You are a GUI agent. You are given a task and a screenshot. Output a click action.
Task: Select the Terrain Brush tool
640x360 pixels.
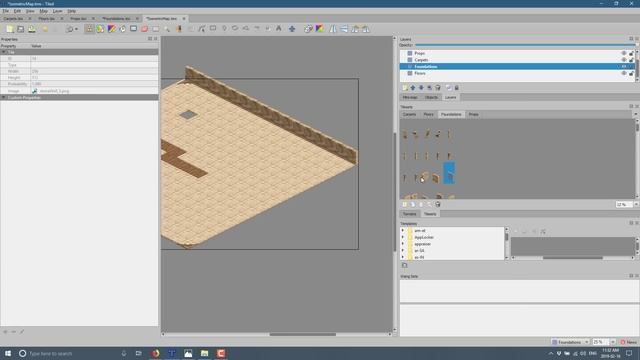point(100,29)
